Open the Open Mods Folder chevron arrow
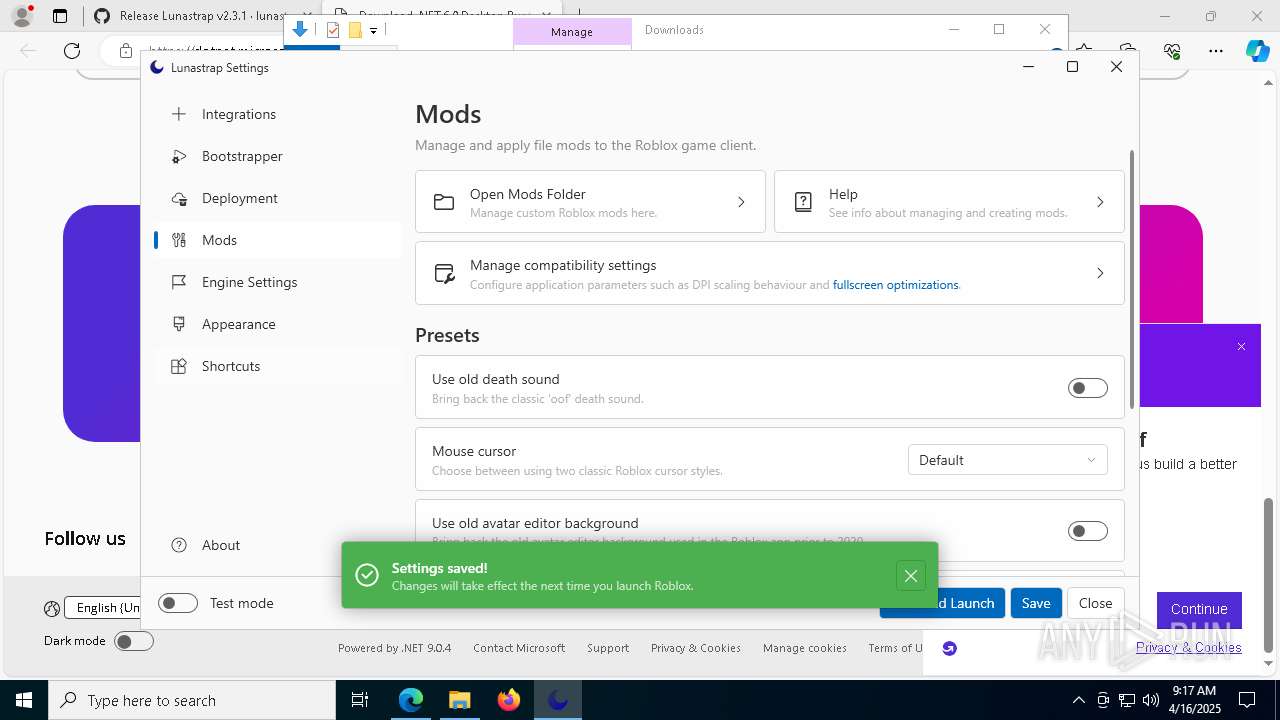The height and width of the screenshot is (720, 1280). tap(741, 202)
